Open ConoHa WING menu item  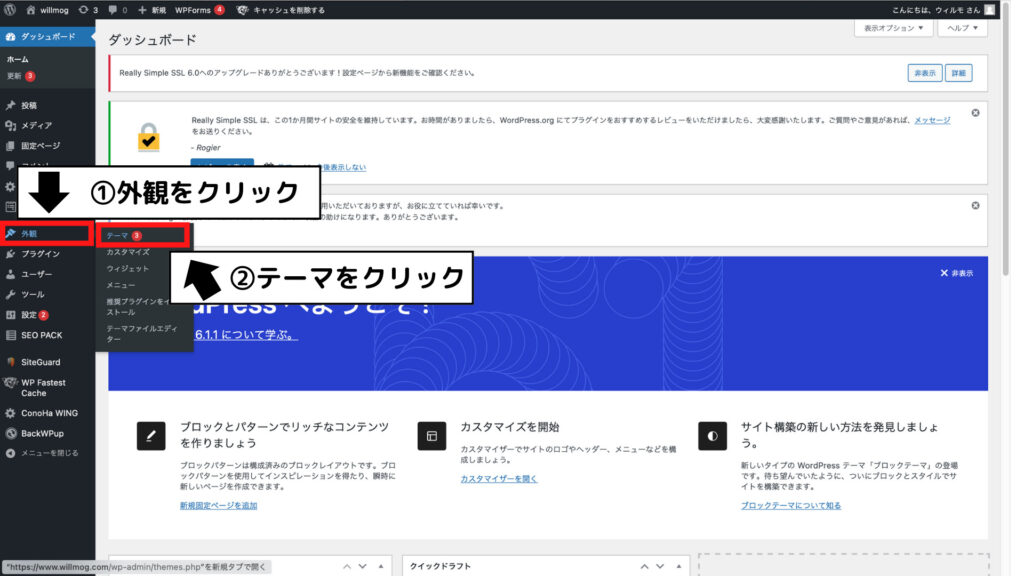coord(48,413)
